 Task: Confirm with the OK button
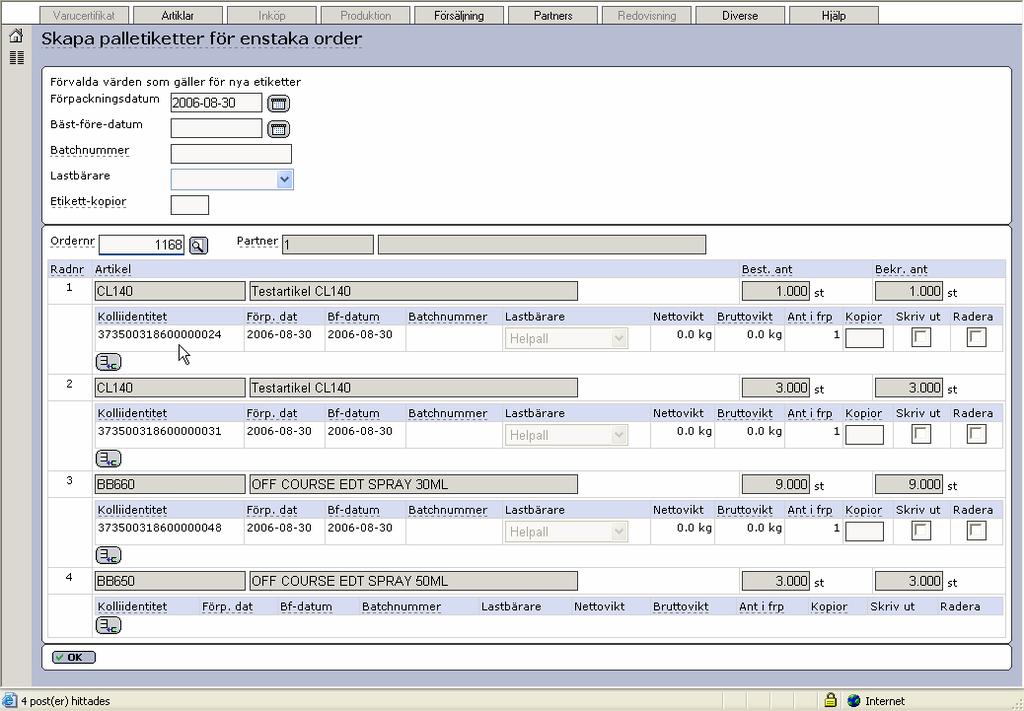[74, 657]
